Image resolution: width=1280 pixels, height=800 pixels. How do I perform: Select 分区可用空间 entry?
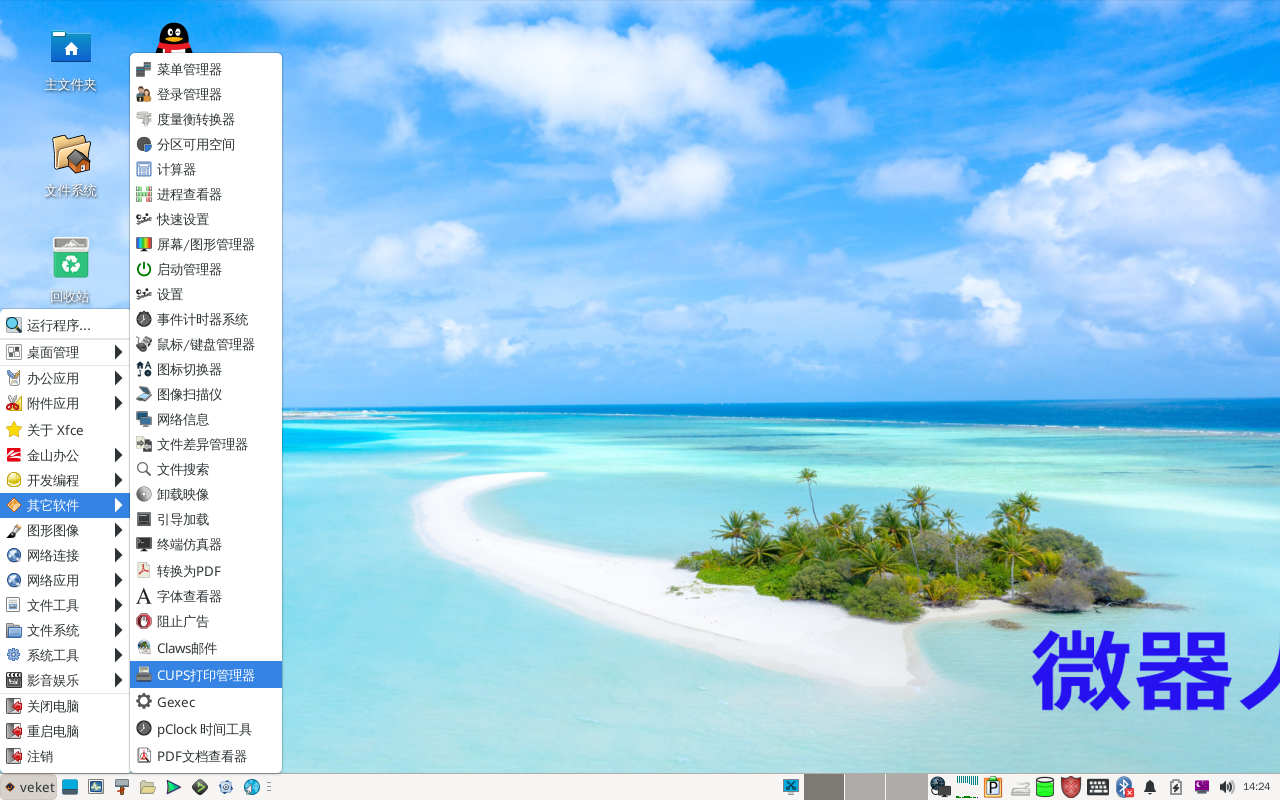click(206, 144)
